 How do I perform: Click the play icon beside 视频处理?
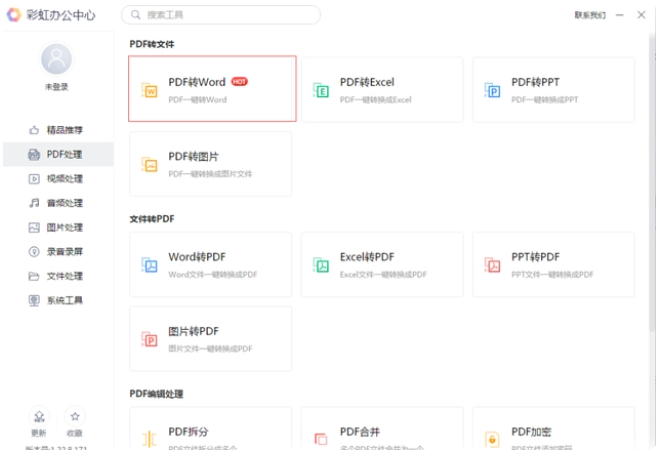pos(34,179)
